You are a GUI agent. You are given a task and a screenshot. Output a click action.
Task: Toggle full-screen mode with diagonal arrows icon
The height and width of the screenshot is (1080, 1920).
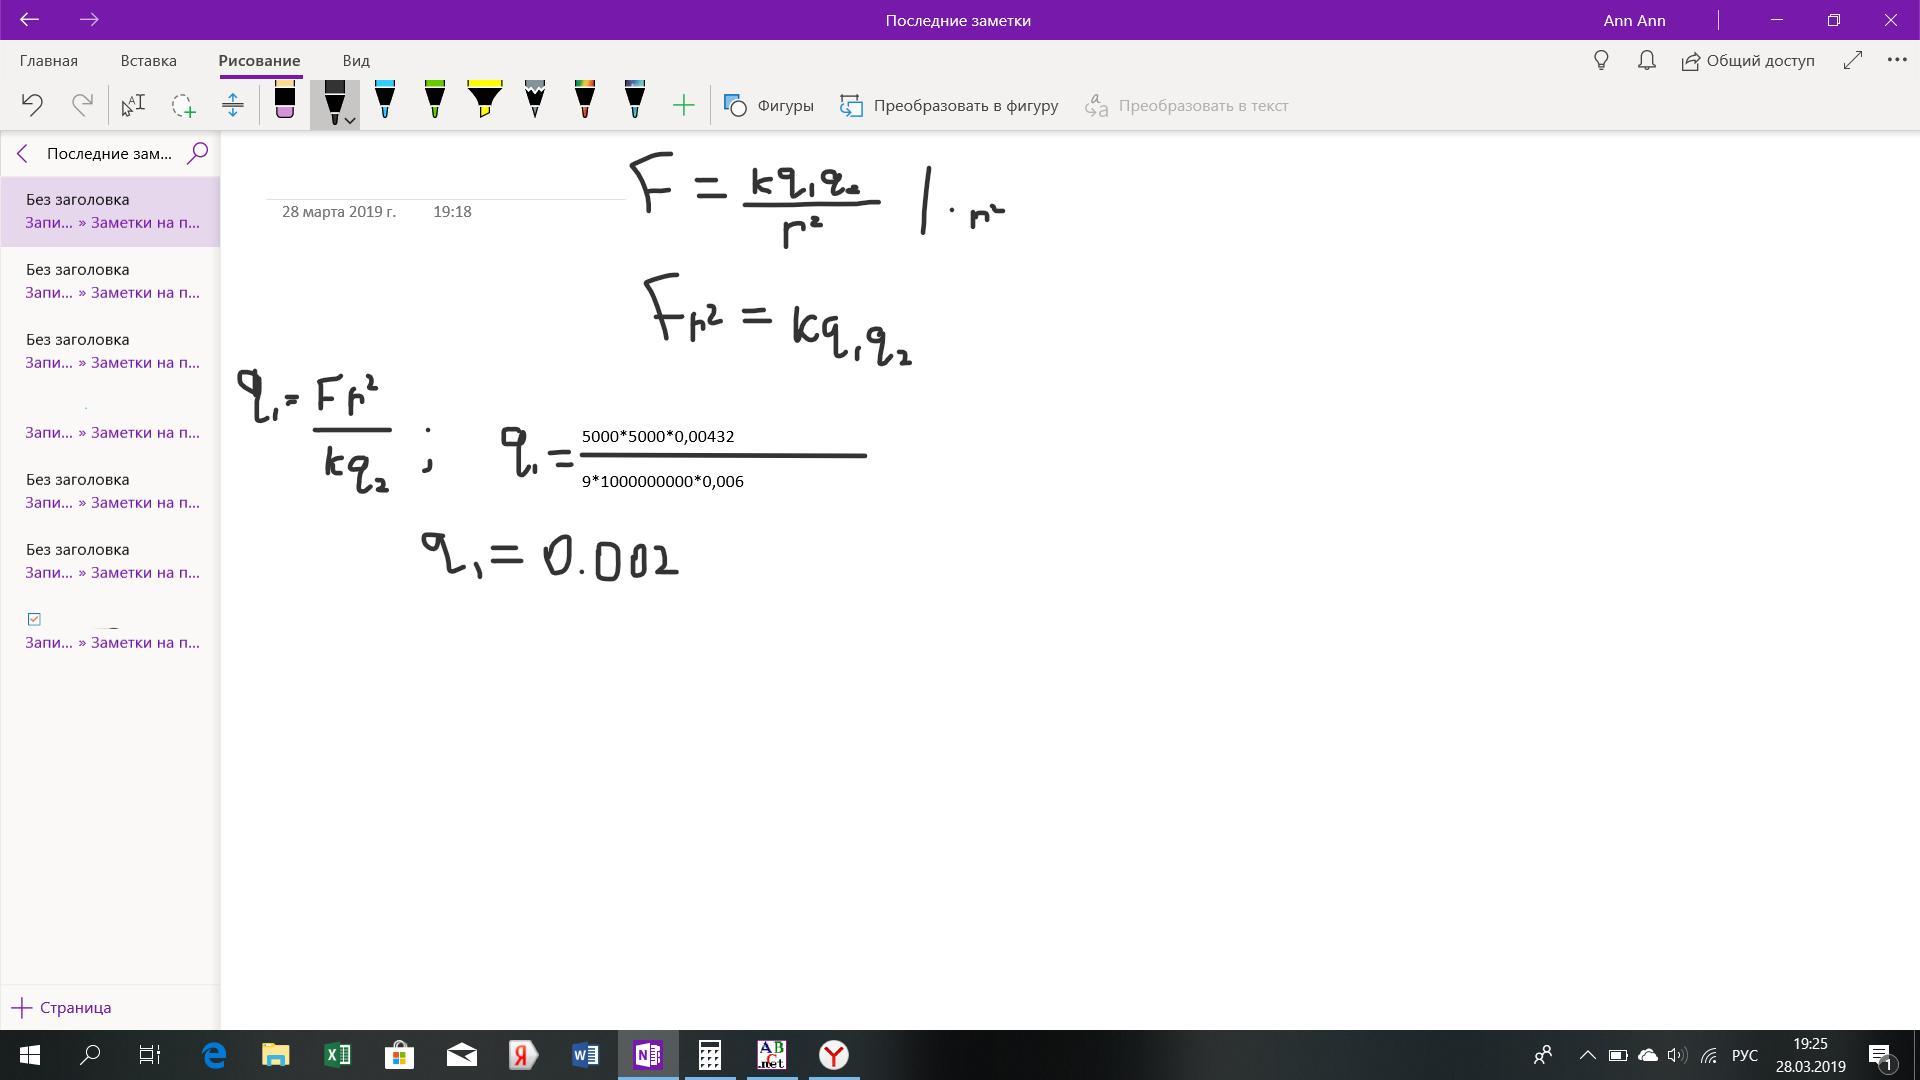1852,60
